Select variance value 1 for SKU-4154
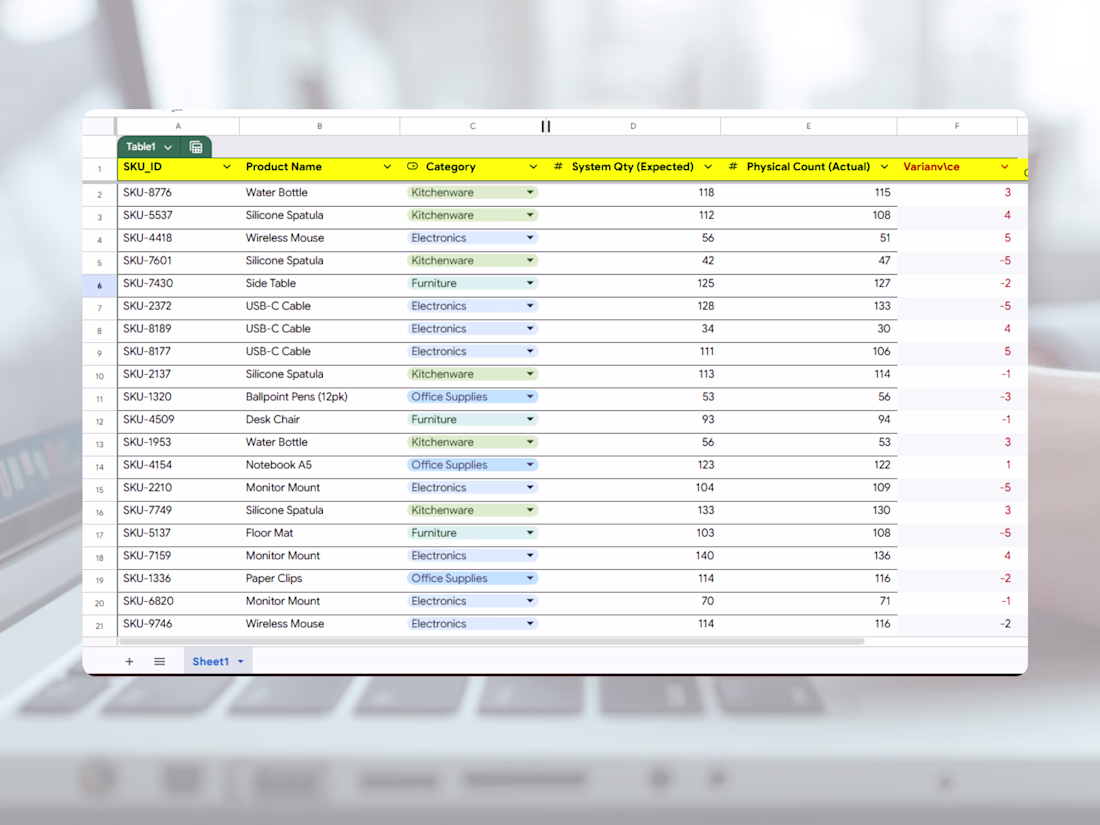This screenshot has height=825, width=1100. coord(957,465)
